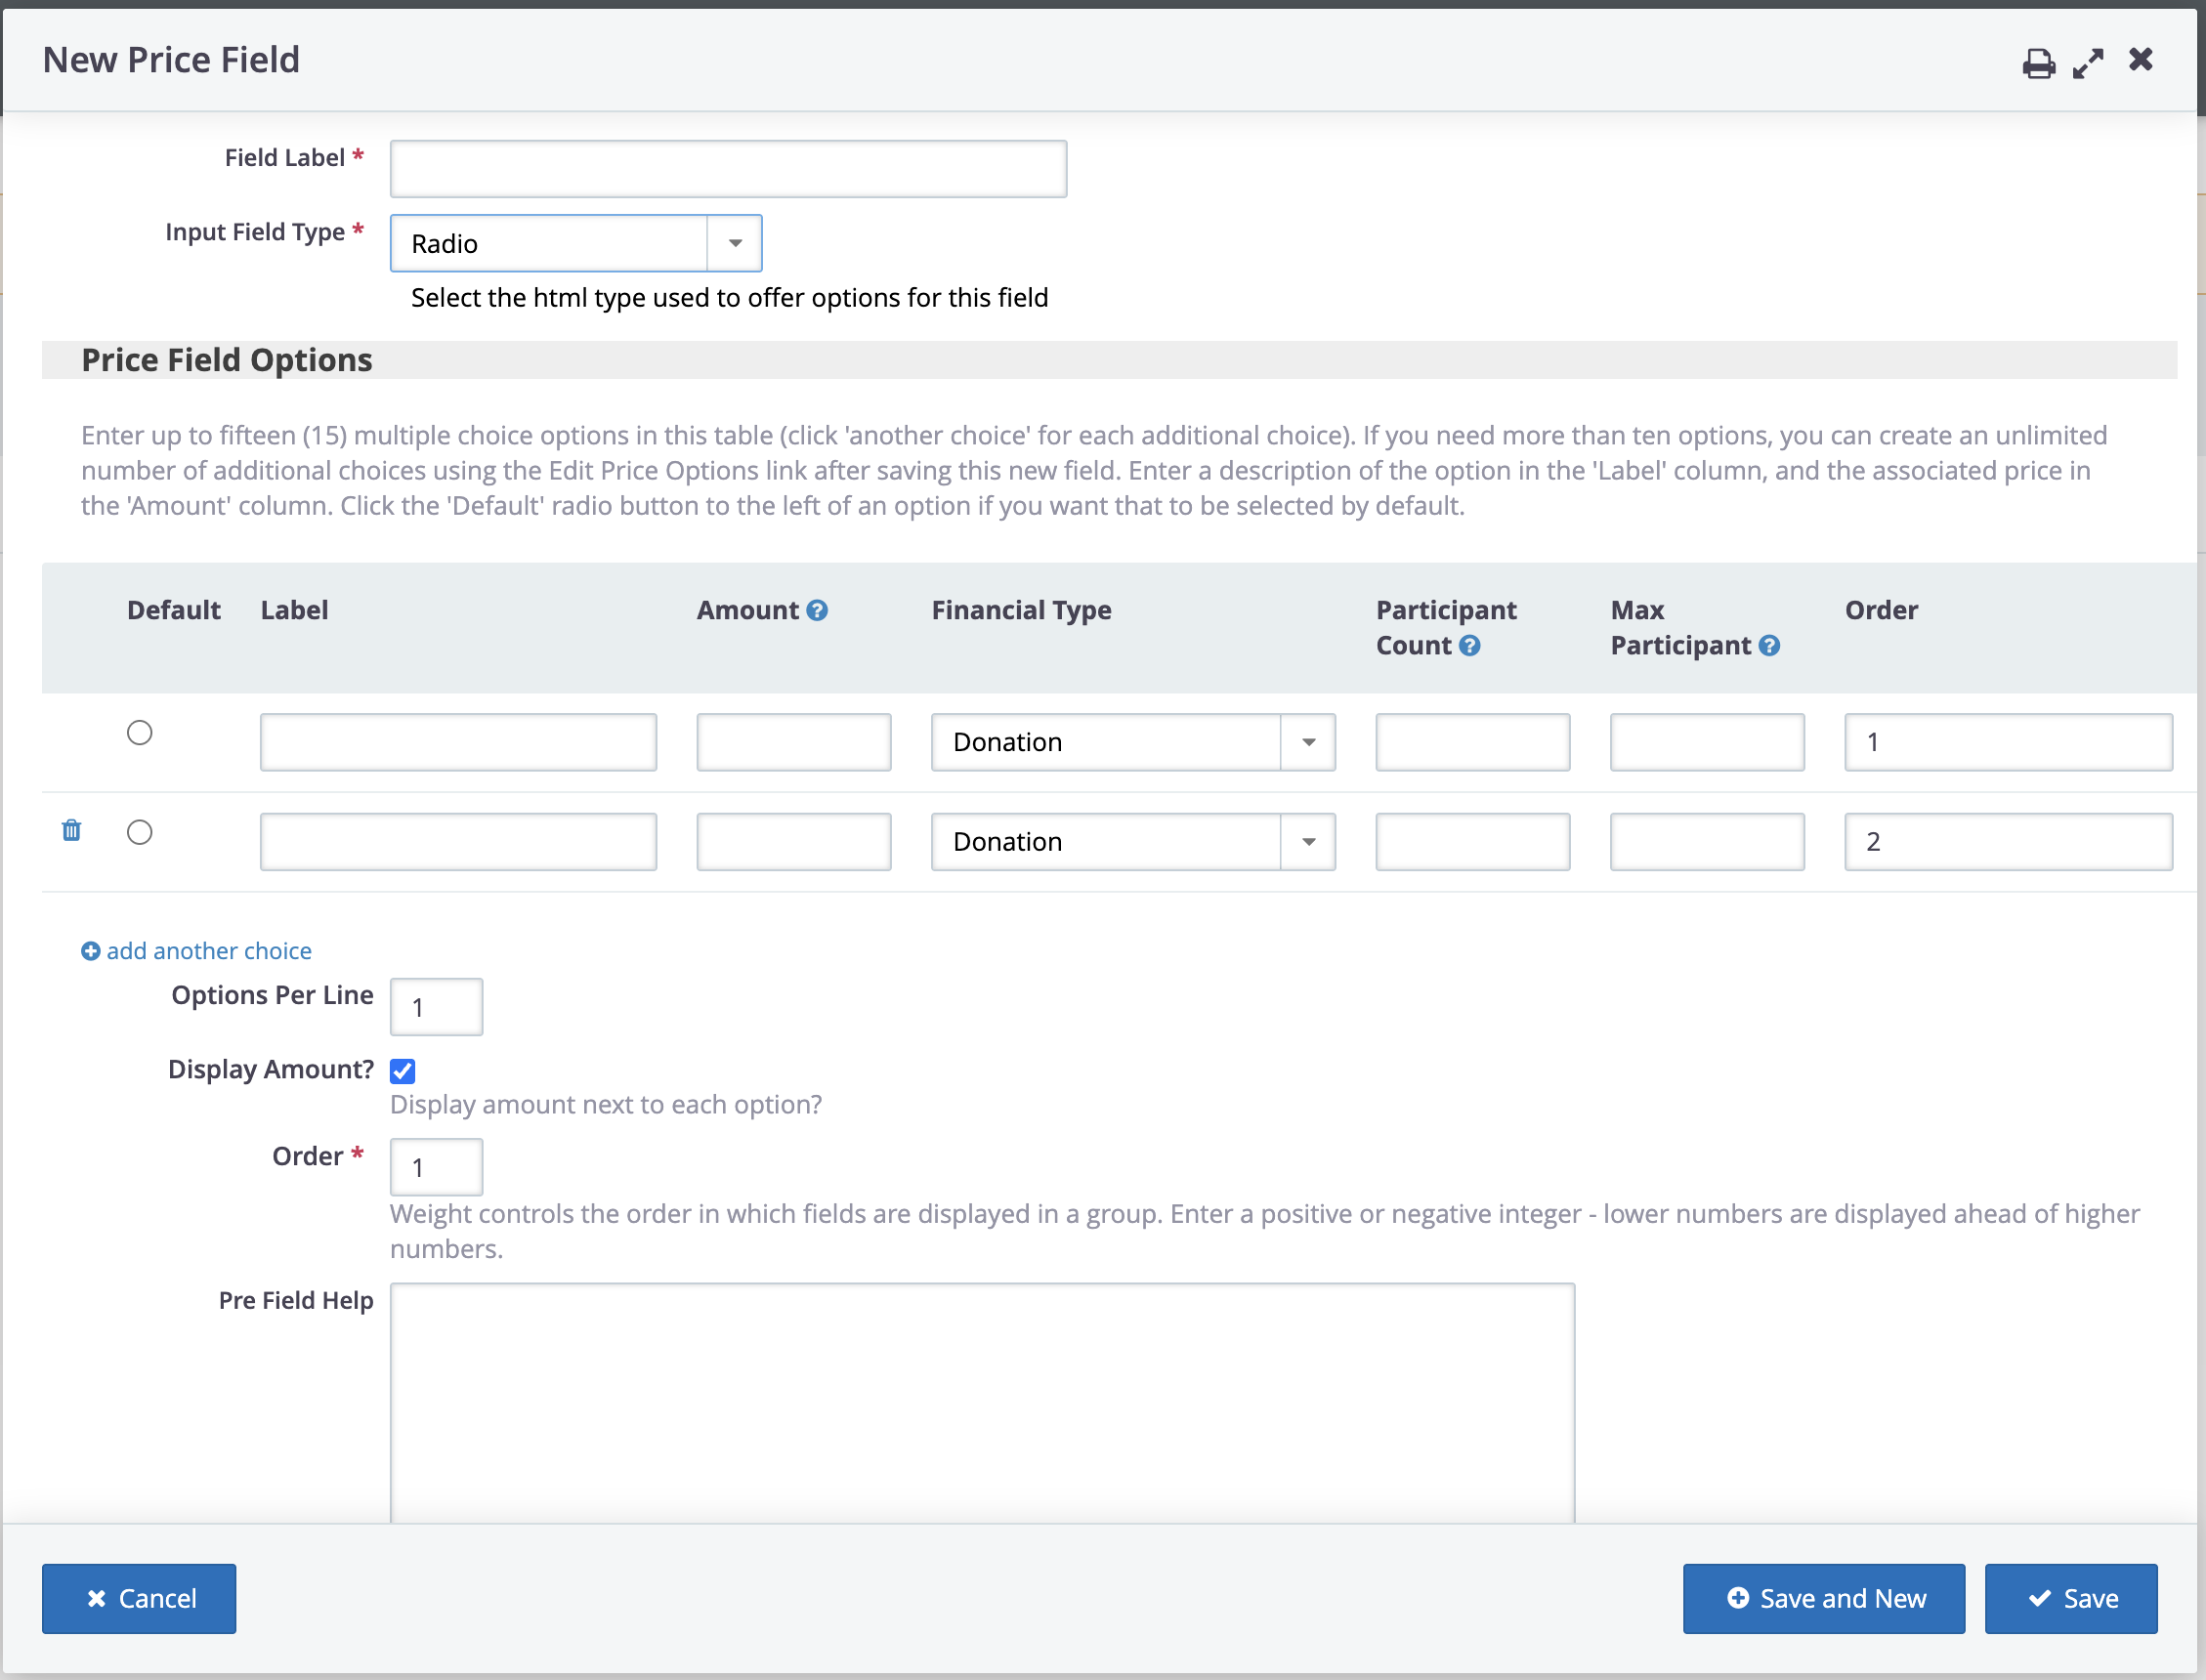The width and height of the screenshot is (2206, 1680).
Task: Click the fullscreen expand arrows icon
Action: tap(2088, 63)
